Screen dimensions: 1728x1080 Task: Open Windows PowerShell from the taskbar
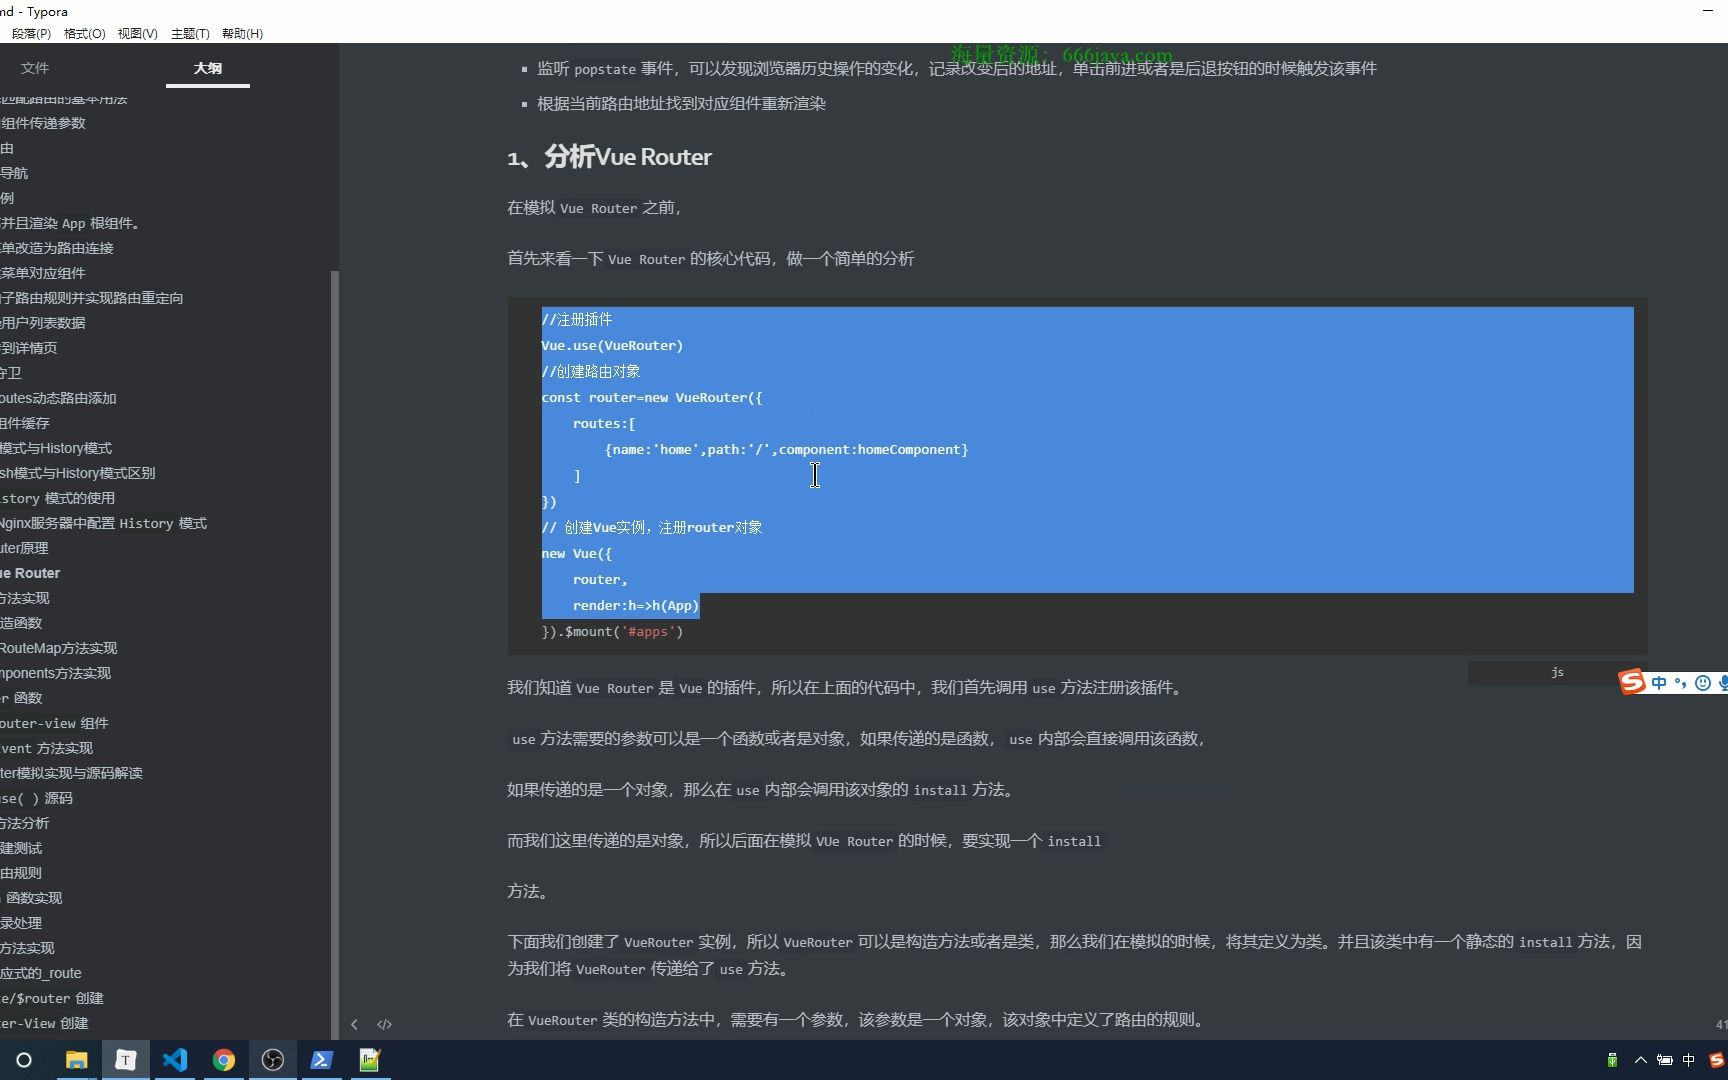click(321, 1060)
